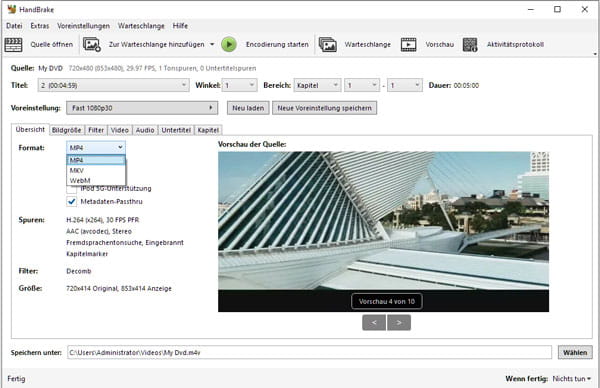Open the end chapter dropdown
Screen dimensions: 600x388
pos(405,85)
